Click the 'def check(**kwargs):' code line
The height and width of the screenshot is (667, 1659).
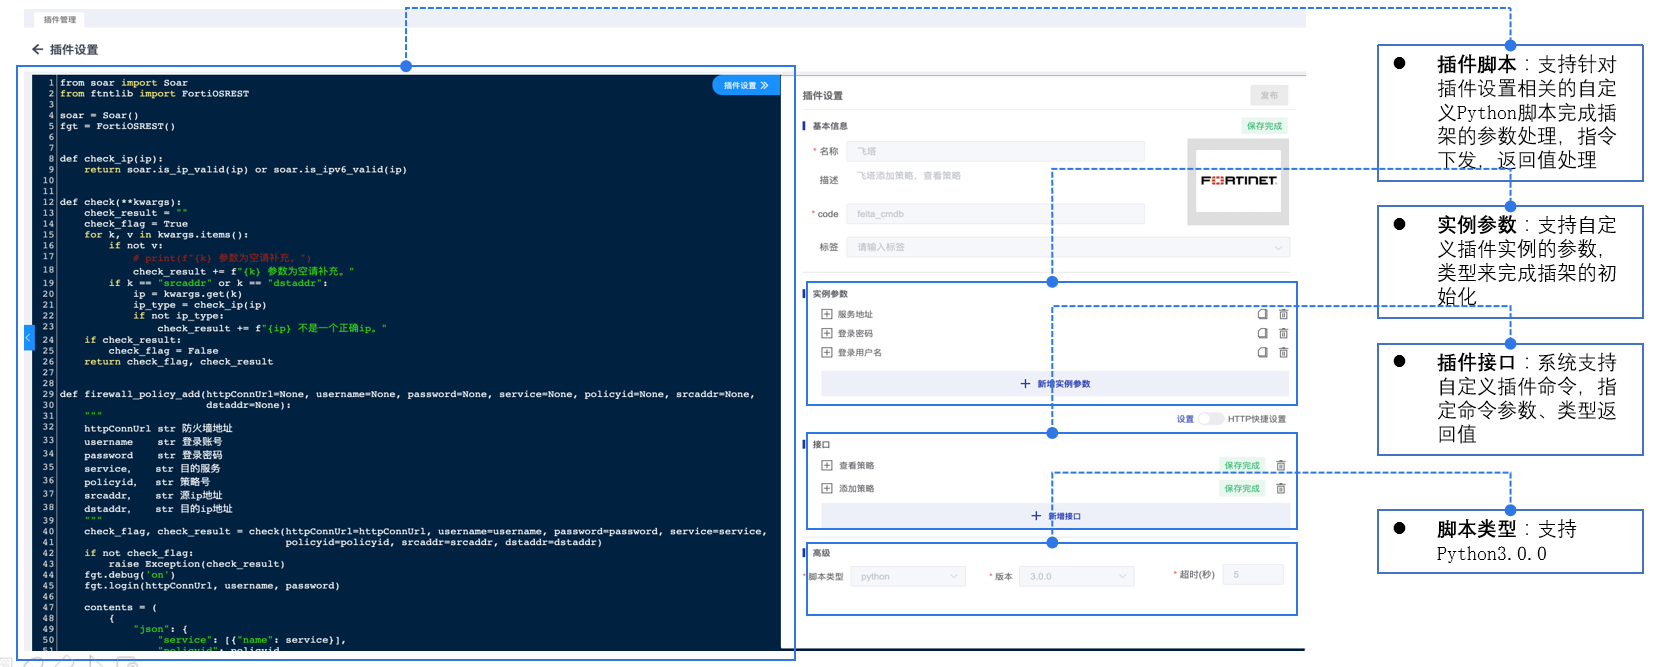[120, 202]
